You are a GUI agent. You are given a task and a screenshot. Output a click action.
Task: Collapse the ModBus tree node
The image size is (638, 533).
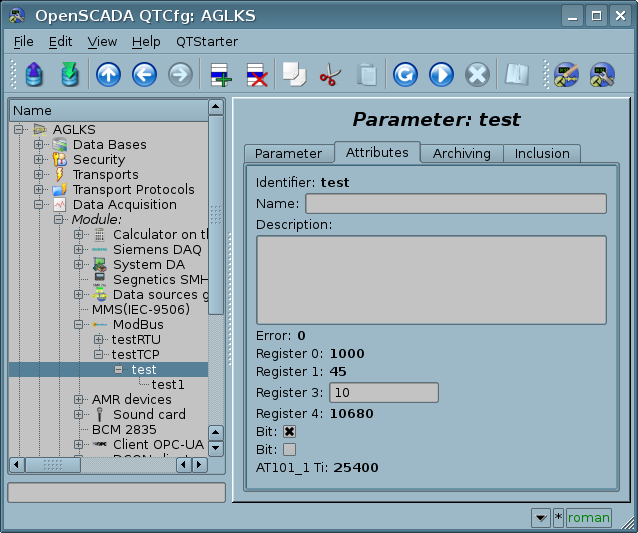pyautogui.click(x=79, y=325)
